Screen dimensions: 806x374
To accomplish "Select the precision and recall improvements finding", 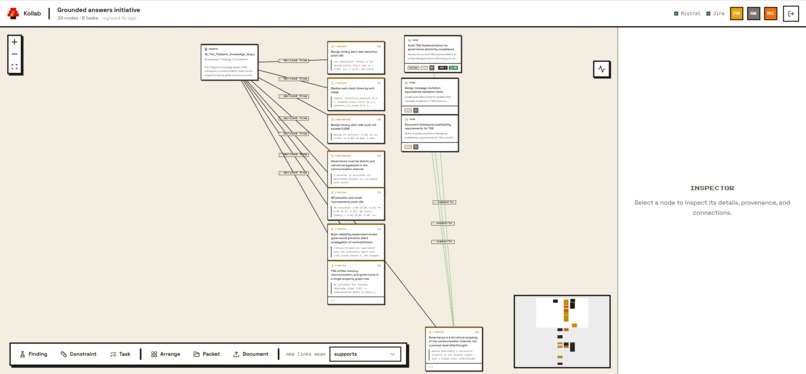I will [356, 204].
